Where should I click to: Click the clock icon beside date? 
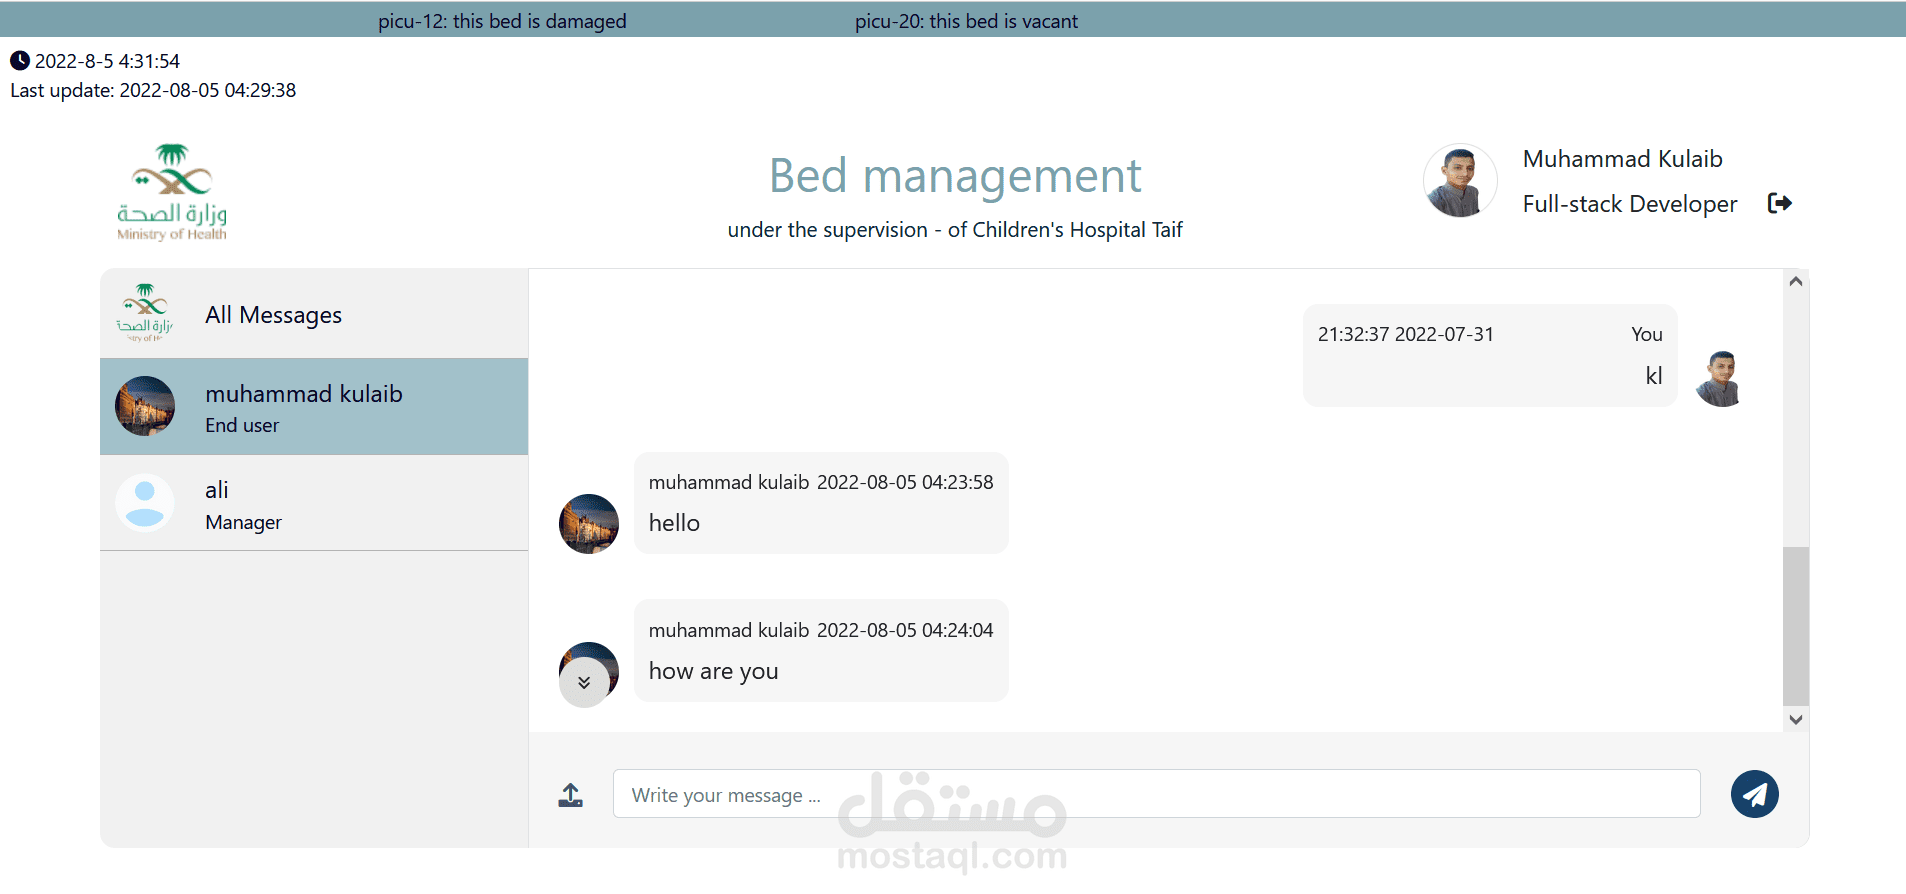coord(20,61)
